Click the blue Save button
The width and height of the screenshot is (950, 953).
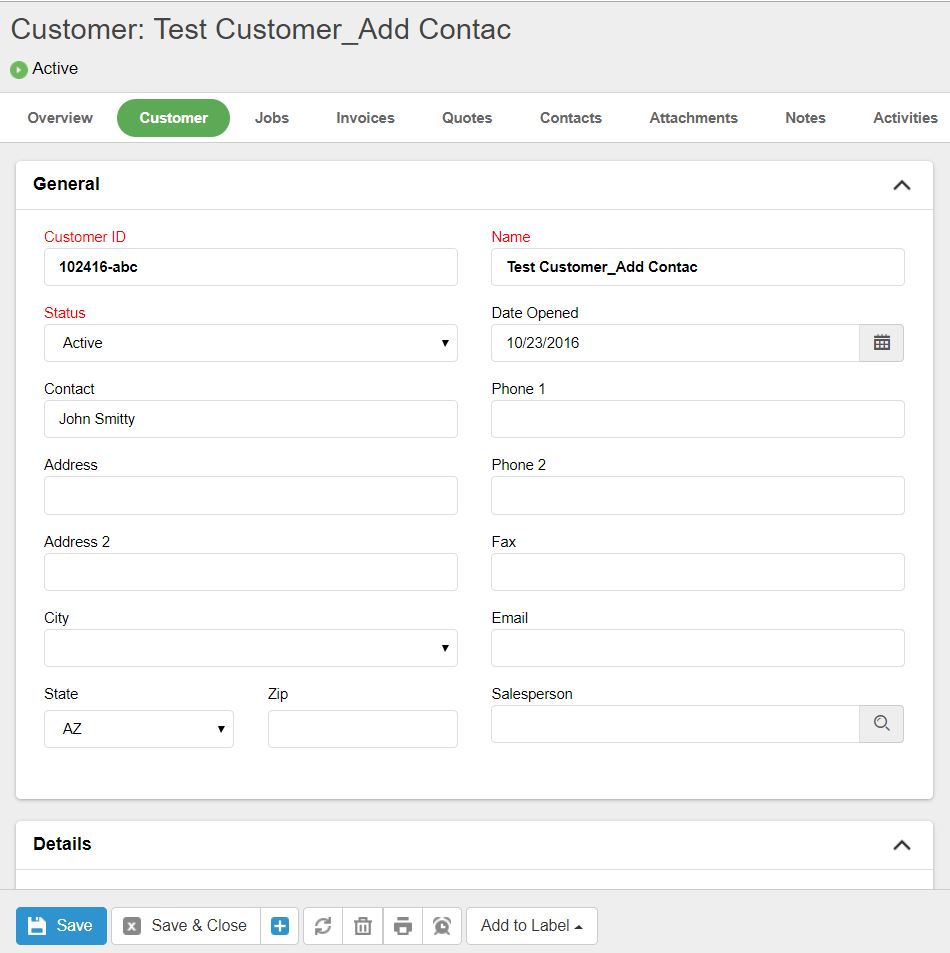pos(61,926)
